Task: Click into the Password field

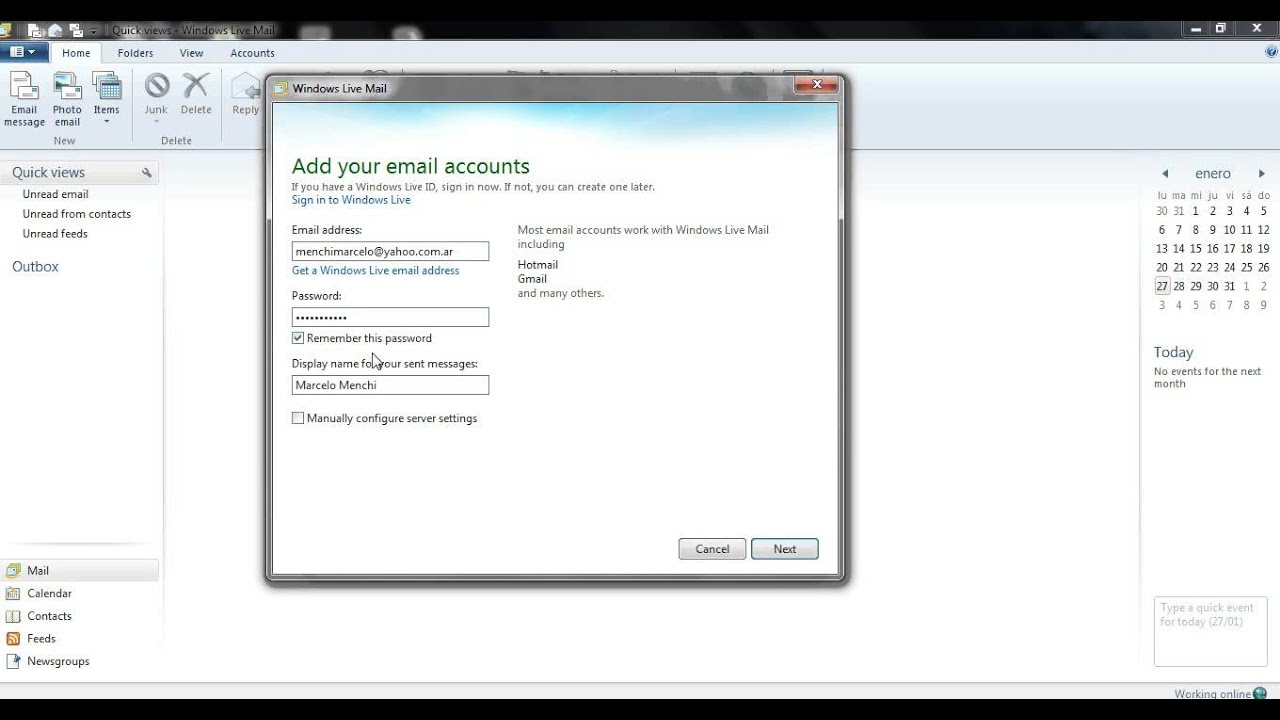Action: [x=390, y=317]
